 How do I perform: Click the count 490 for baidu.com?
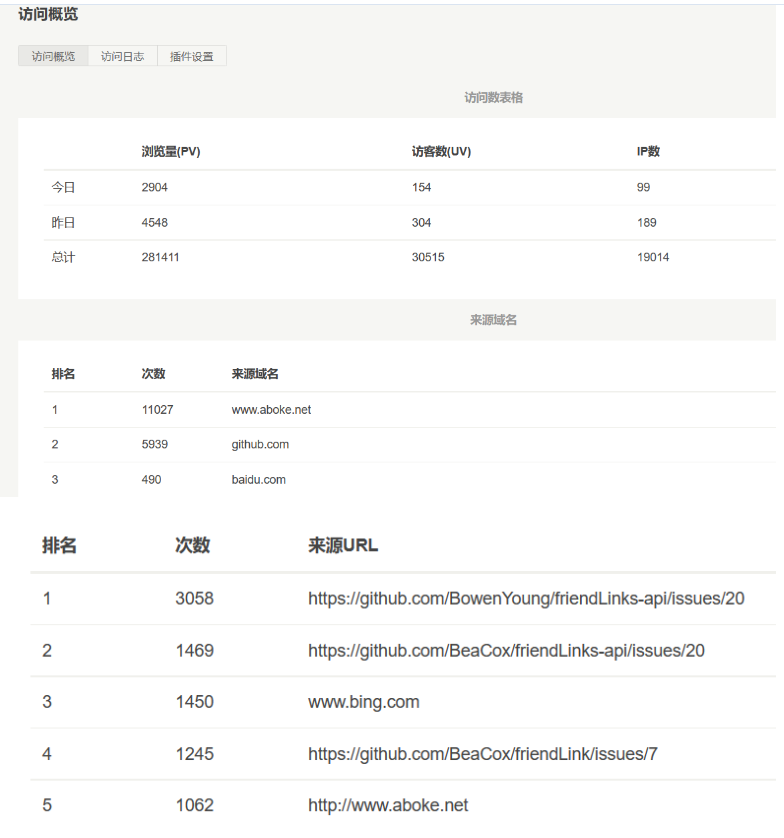coord(151,479)
